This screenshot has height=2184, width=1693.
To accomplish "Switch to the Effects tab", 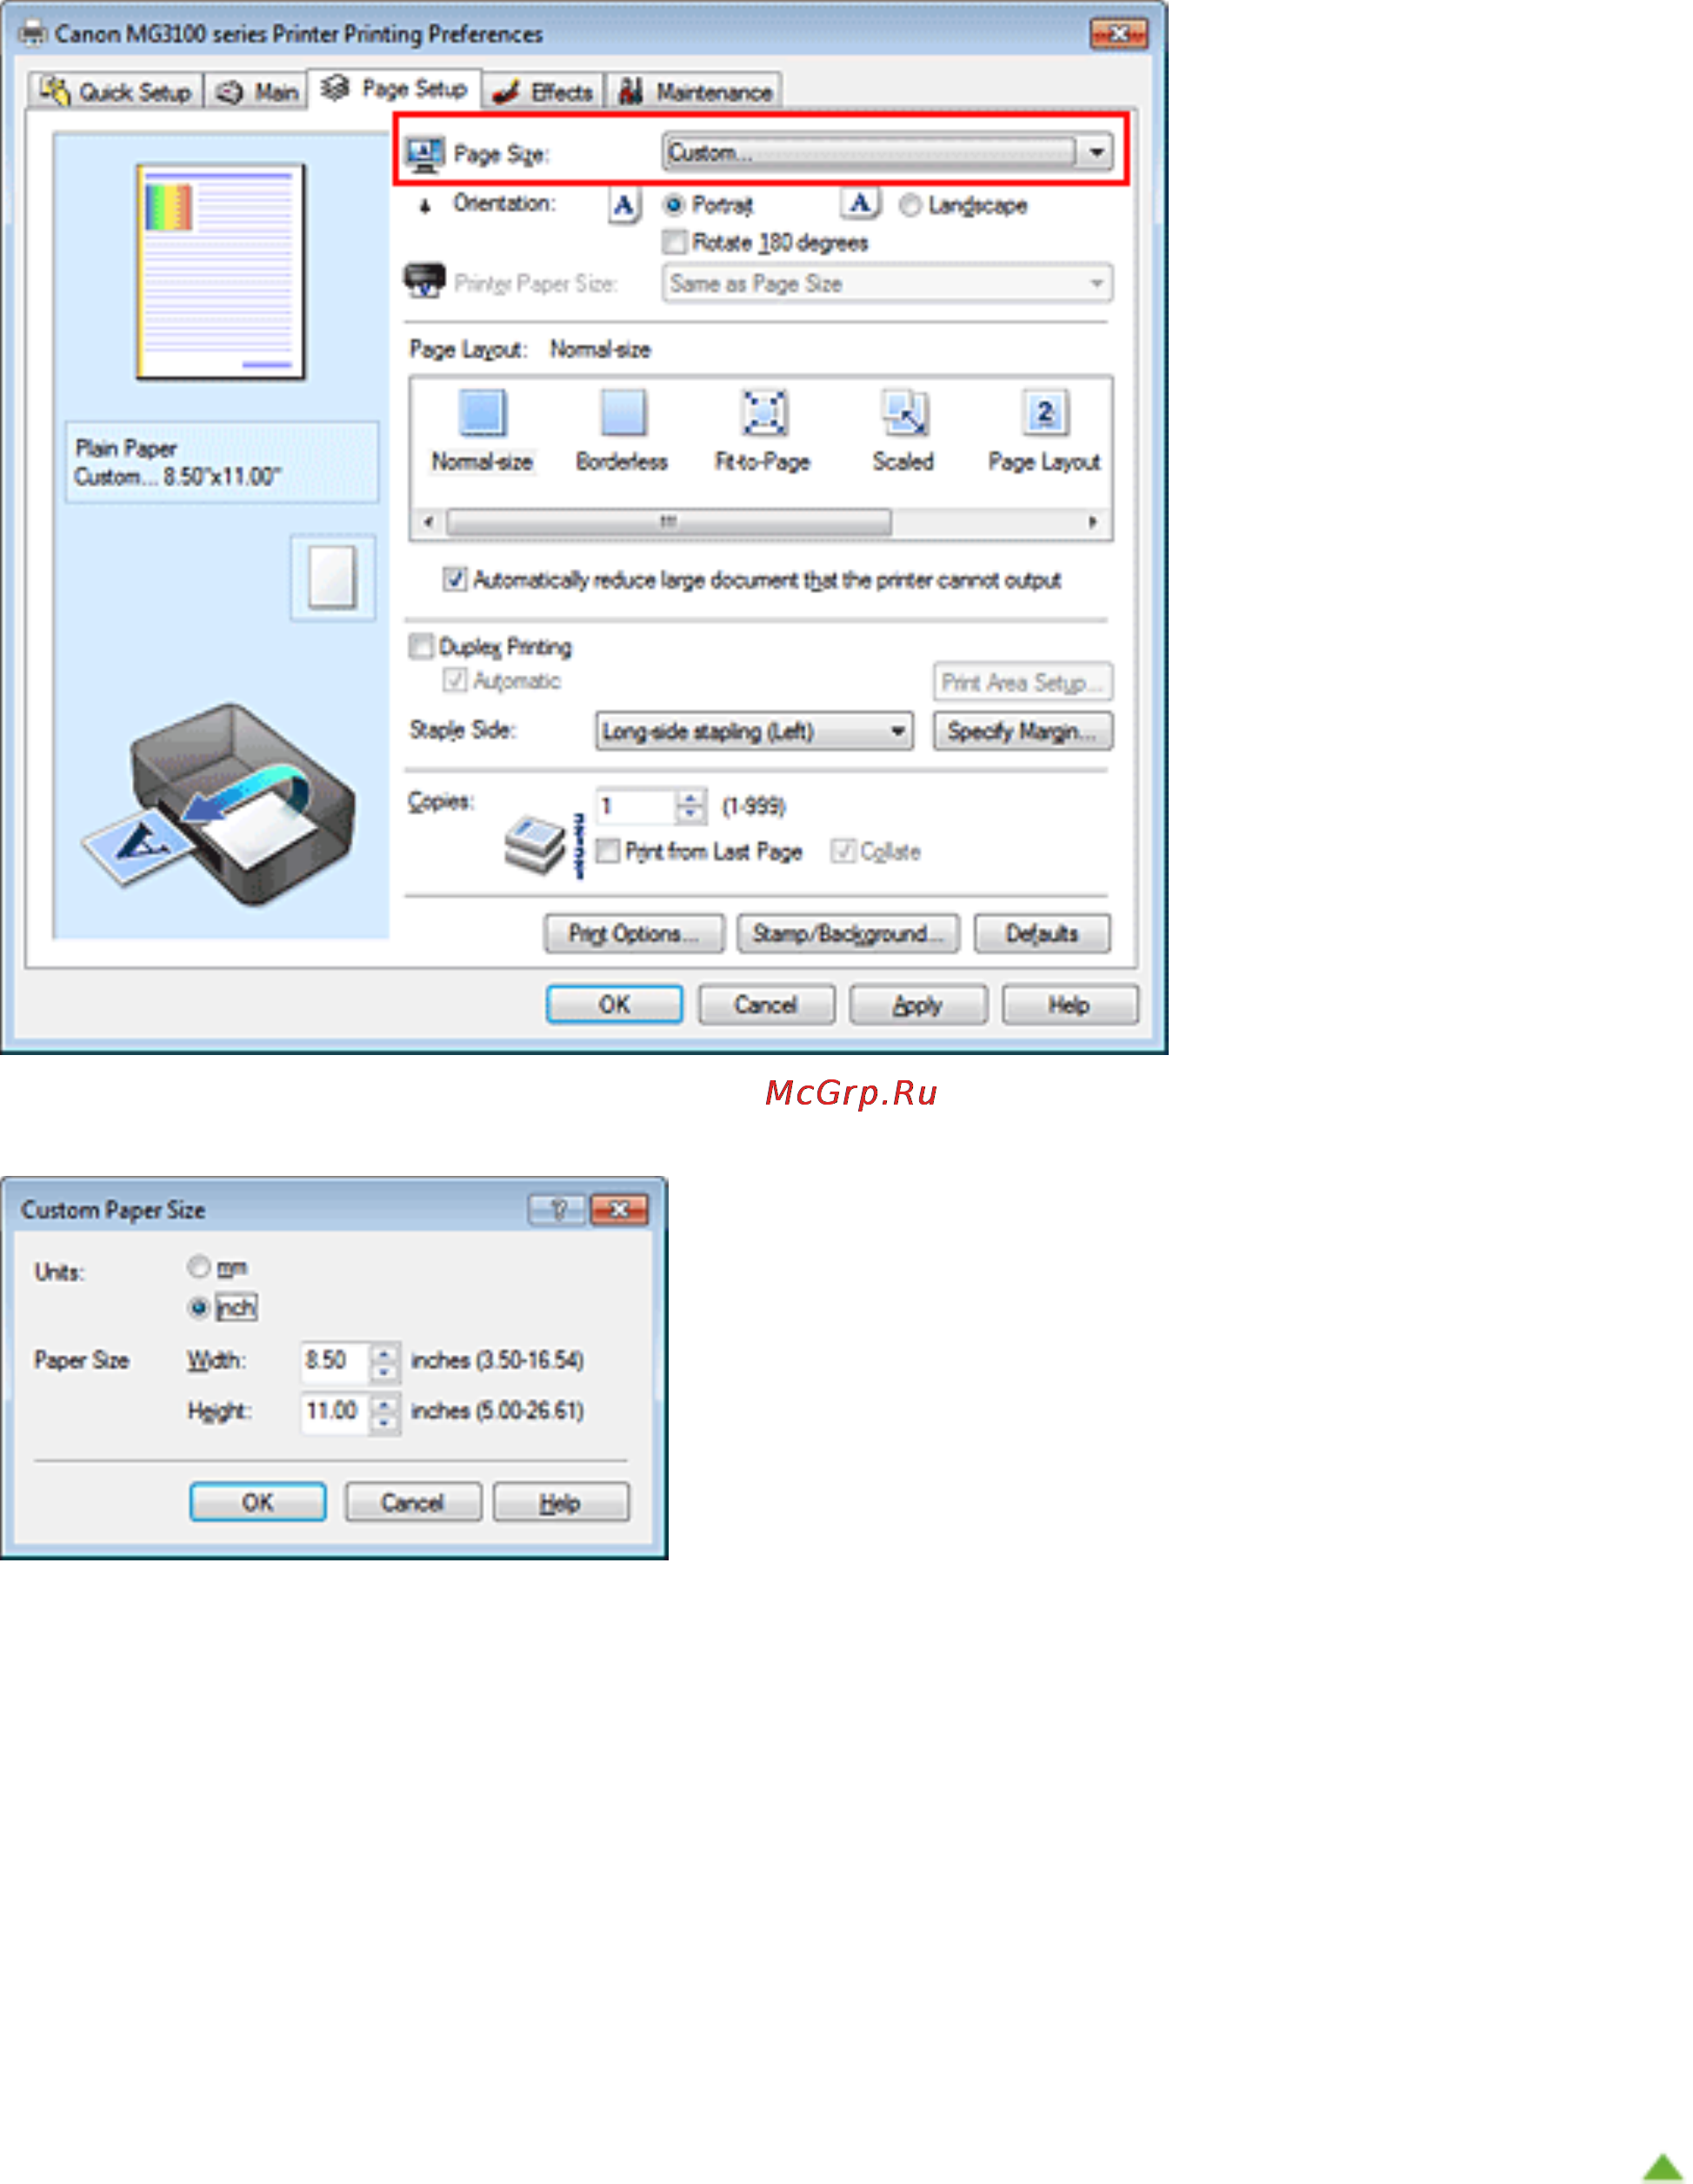I will click(x=544, y=91).
